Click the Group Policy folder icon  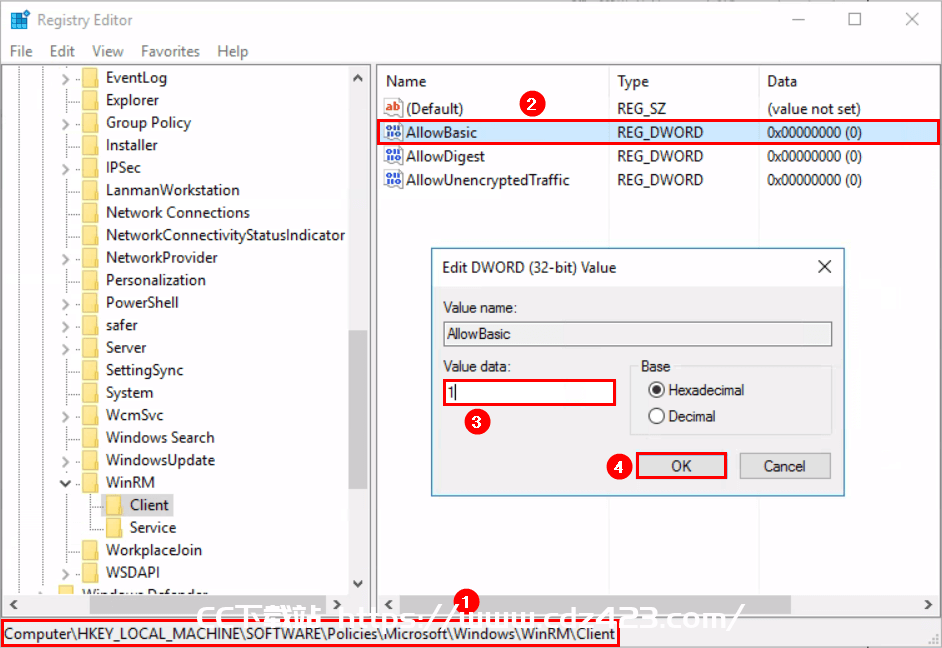[x=90, y=123]
